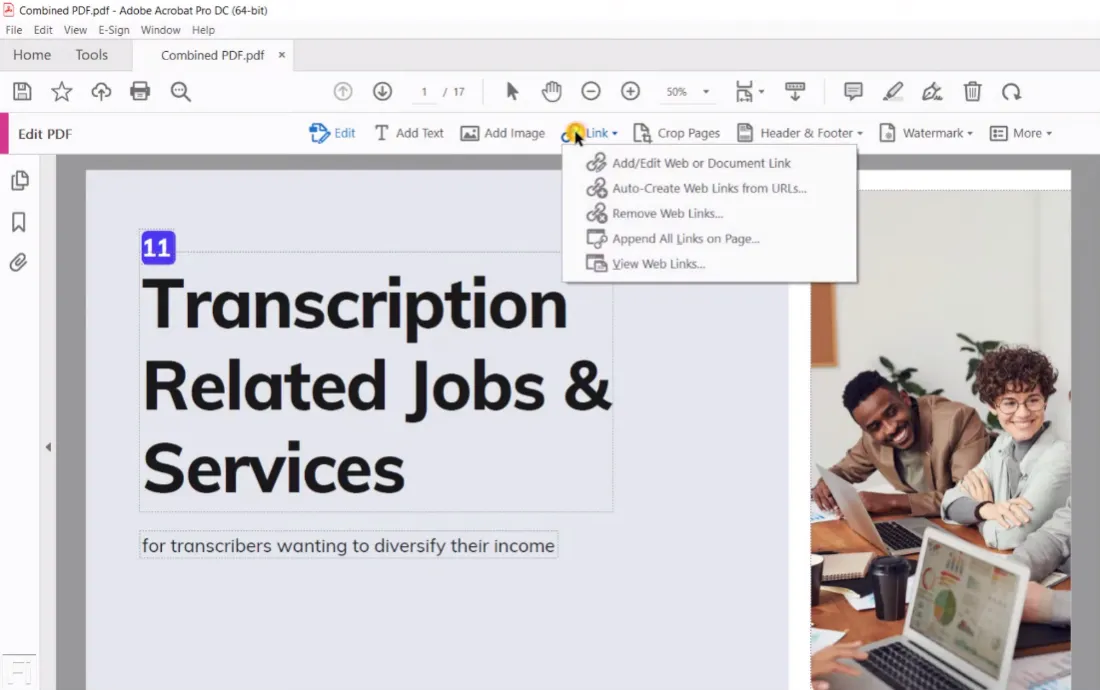
Task: Collapse the left navigation pane arrow
Action: [48, 447]
